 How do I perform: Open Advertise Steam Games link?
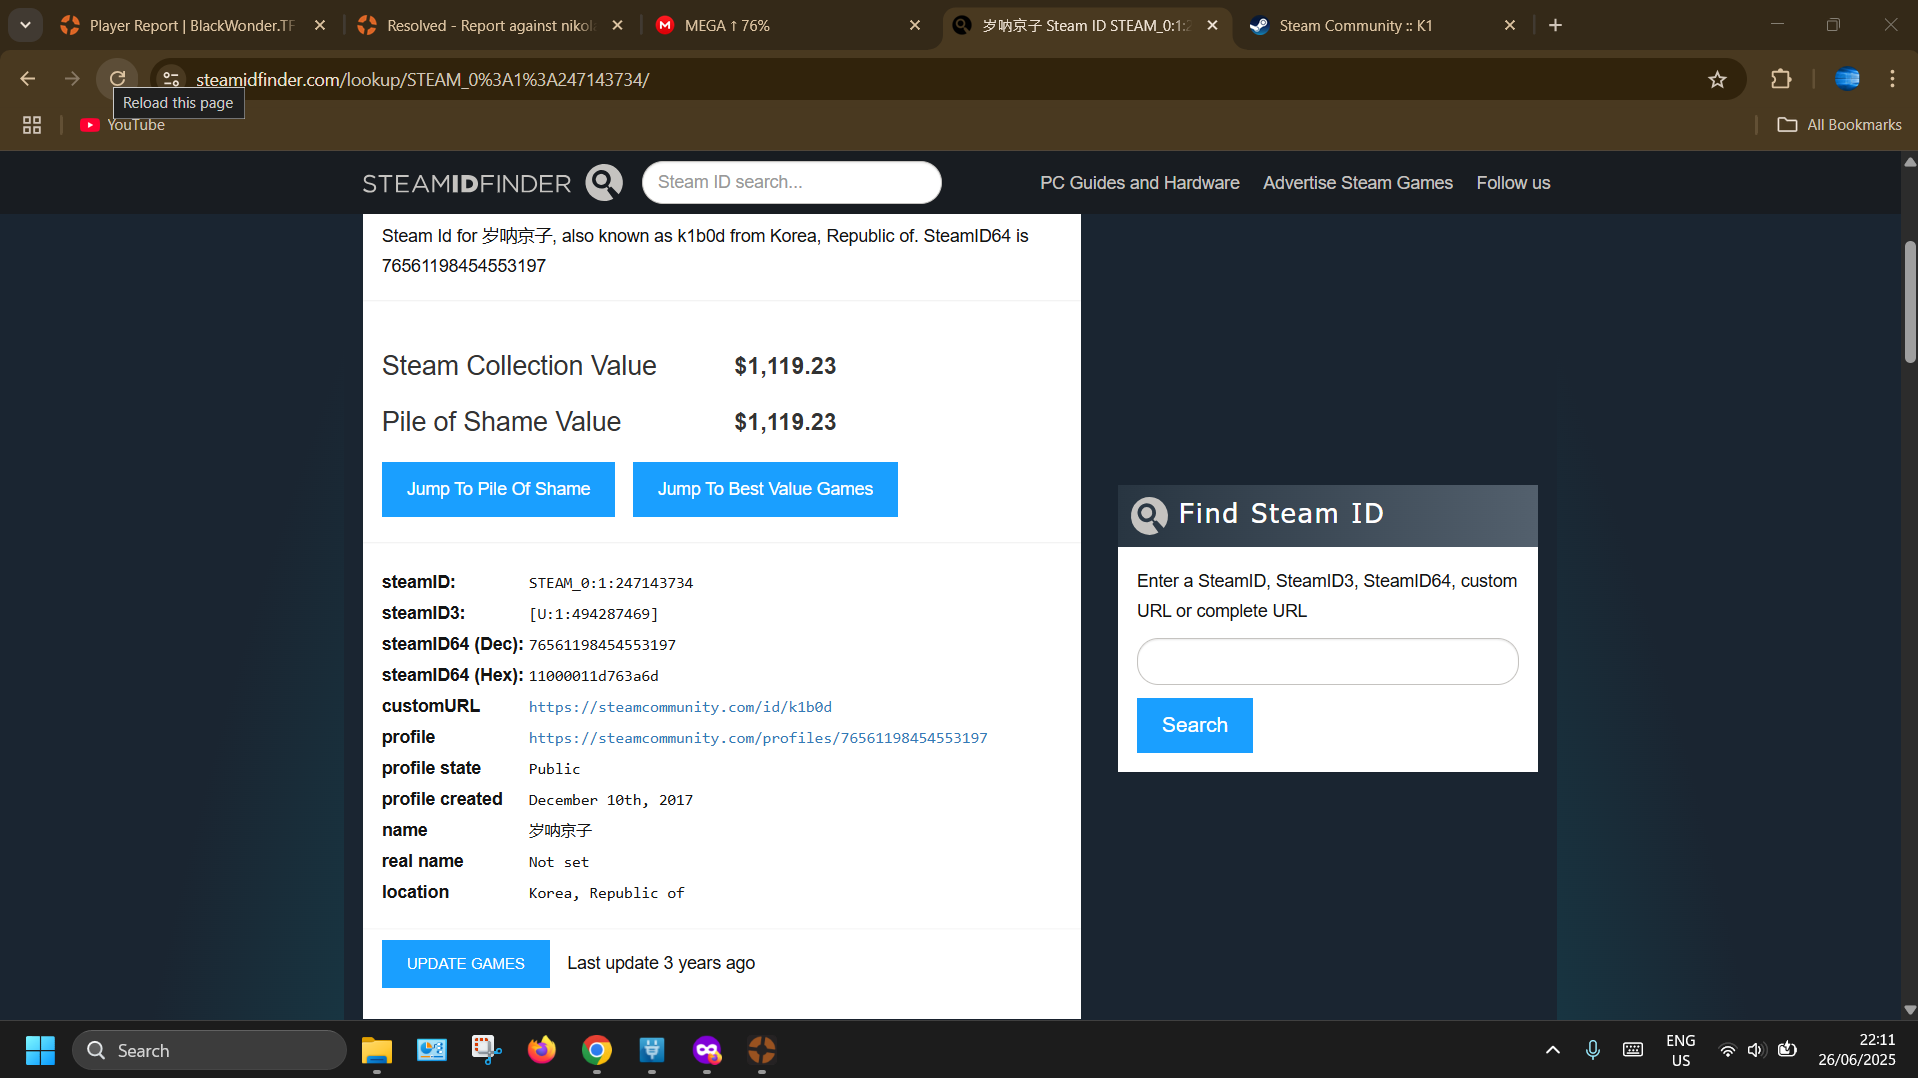coord(1357,183)
